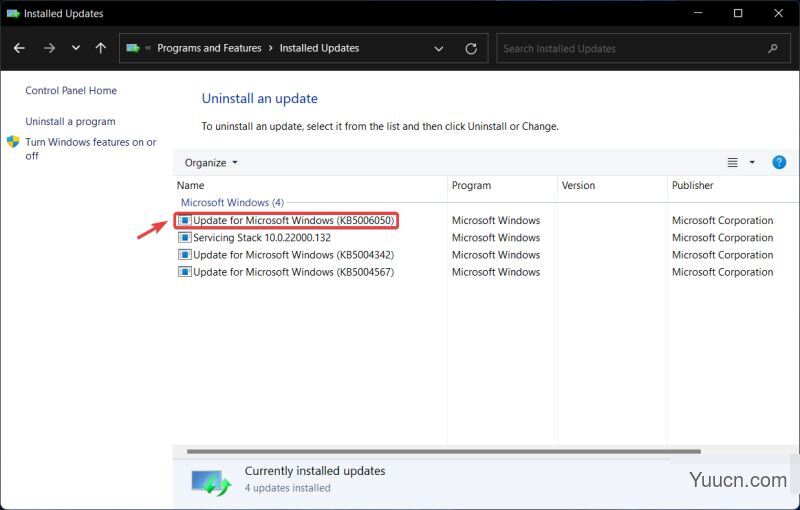Click the search magnifier icon

pyautogui.click(x=772, y=48)
